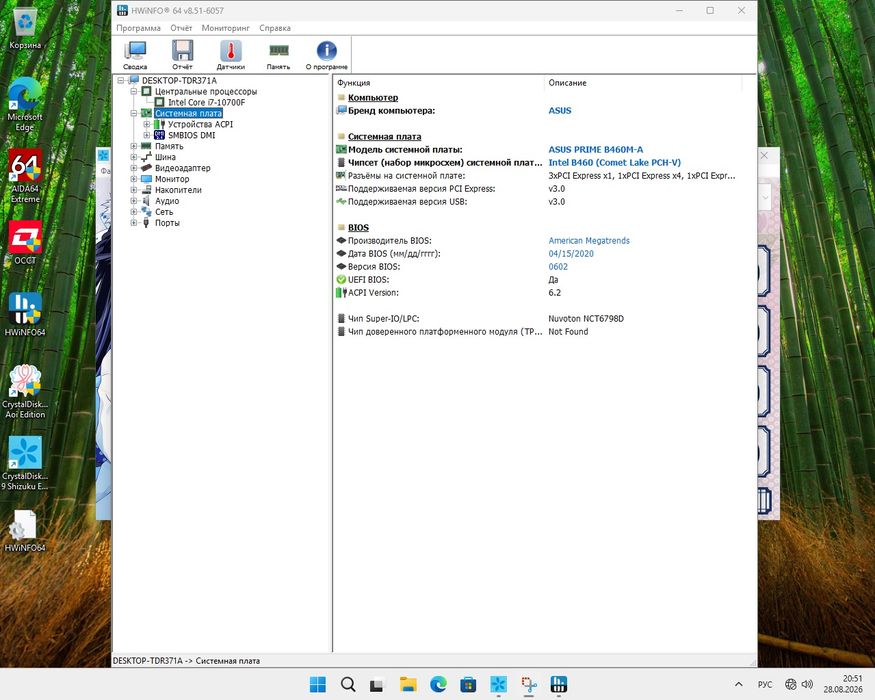Click the Отчёт save report icon

pos(182,55)
